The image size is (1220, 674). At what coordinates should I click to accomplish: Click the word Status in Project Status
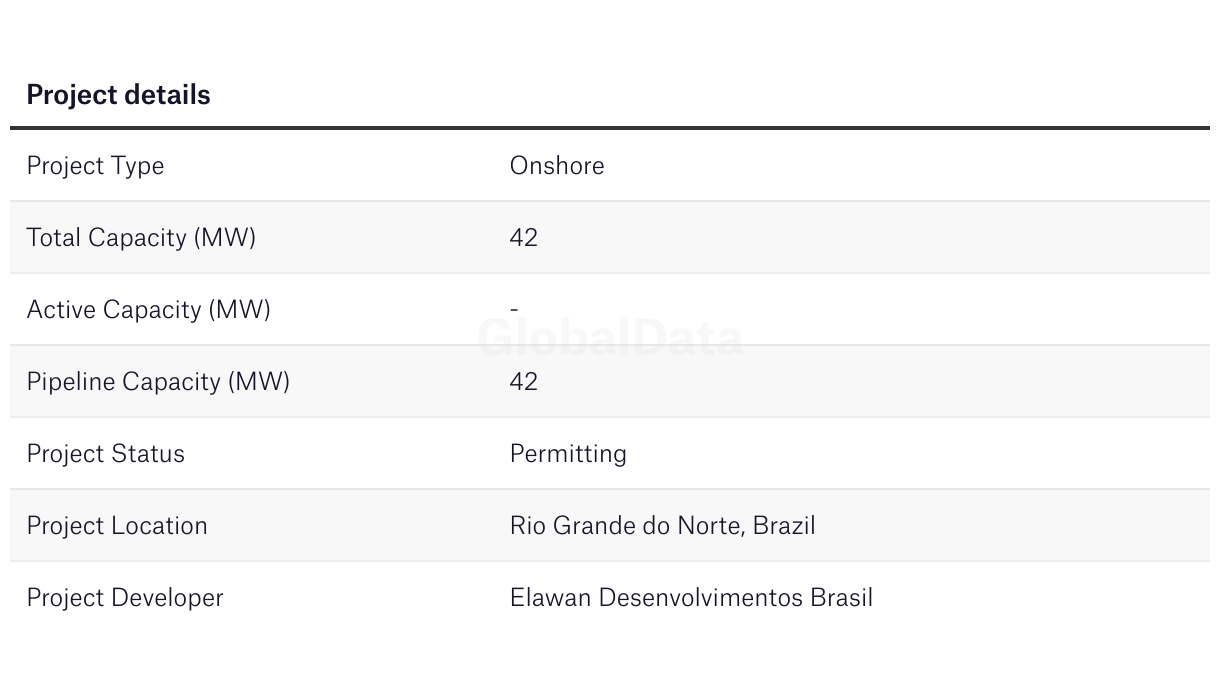pyautogui.click(x=148, y=454)
